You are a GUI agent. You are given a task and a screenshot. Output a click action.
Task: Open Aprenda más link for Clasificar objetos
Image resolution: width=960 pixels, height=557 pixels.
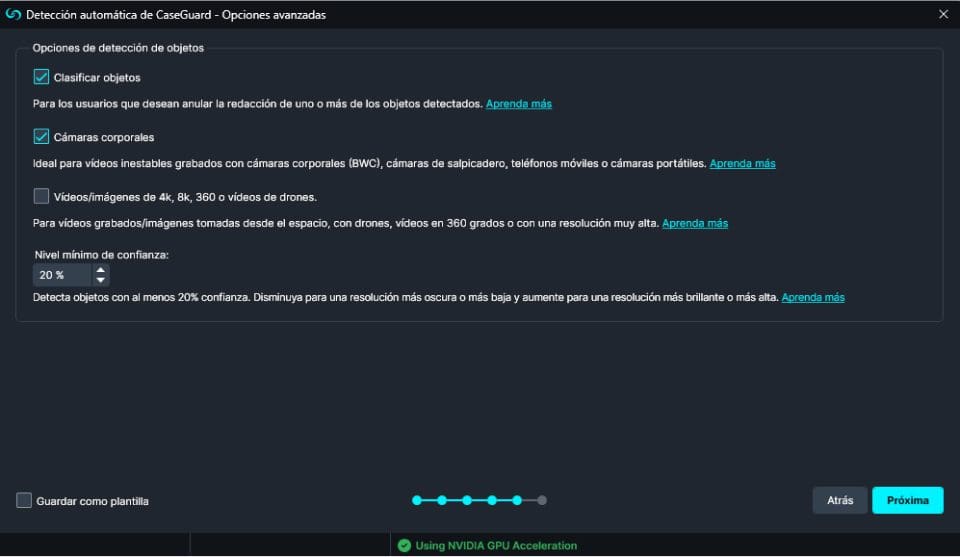pyautogui.click(x=519, y=104)
